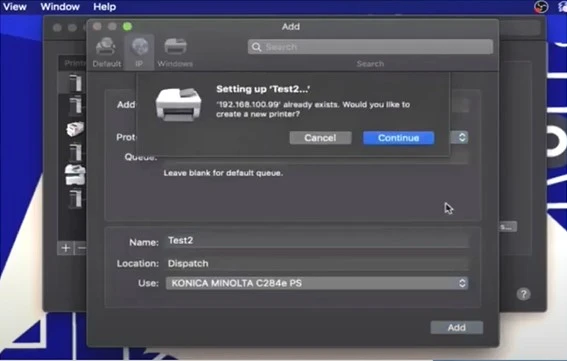Click Continue to create new printer
The image size is (567, 361).
coord(398,138)
